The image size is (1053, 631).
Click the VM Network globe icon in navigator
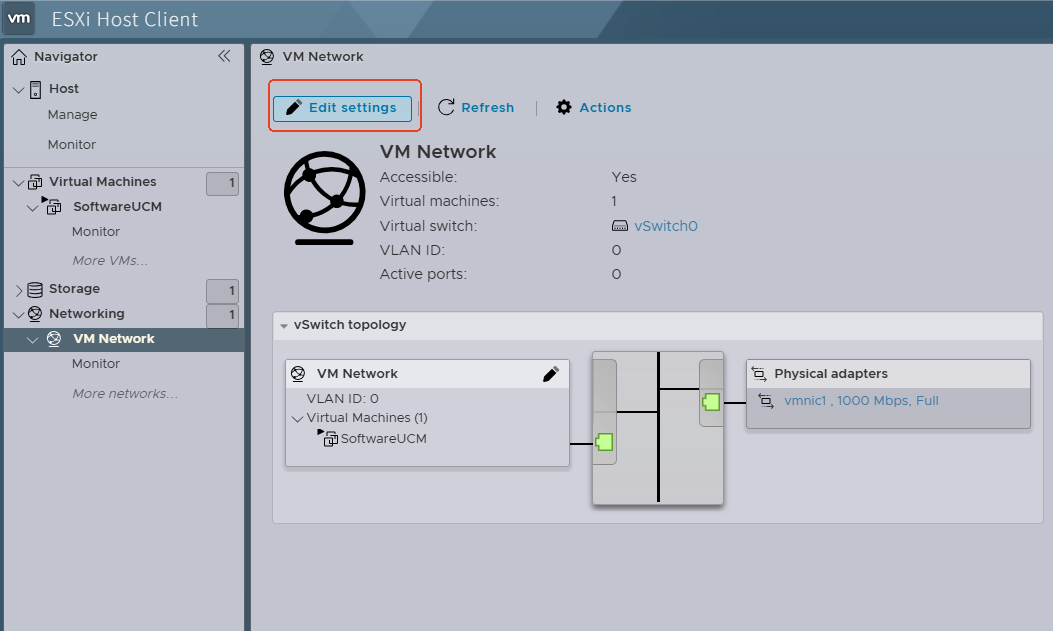coord(54,339)
